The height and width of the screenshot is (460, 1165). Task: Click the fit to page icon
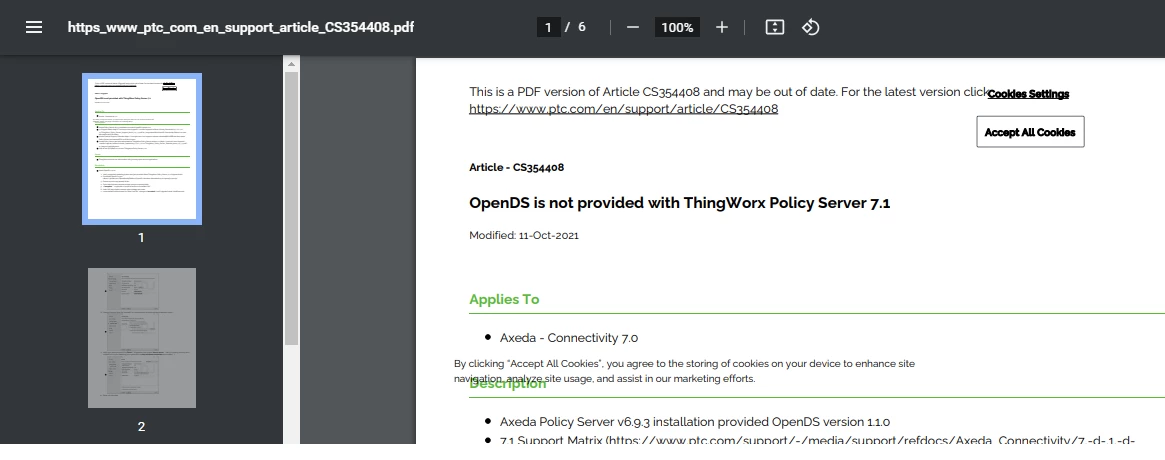[774, 27]
